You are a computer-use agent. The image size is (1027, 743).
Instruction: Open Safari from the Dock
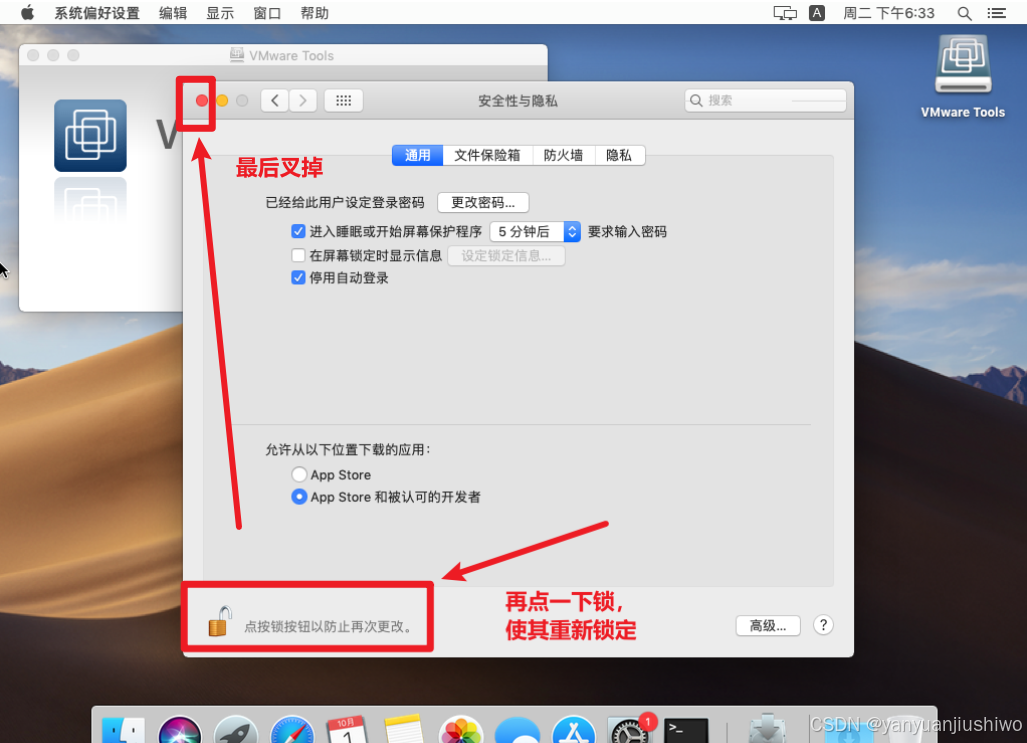[292, 730]
